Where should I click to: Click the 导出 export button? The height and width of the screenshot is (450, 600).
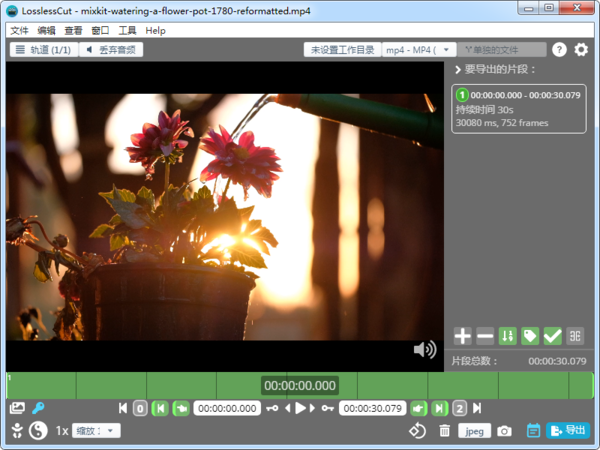click(568, 431)
